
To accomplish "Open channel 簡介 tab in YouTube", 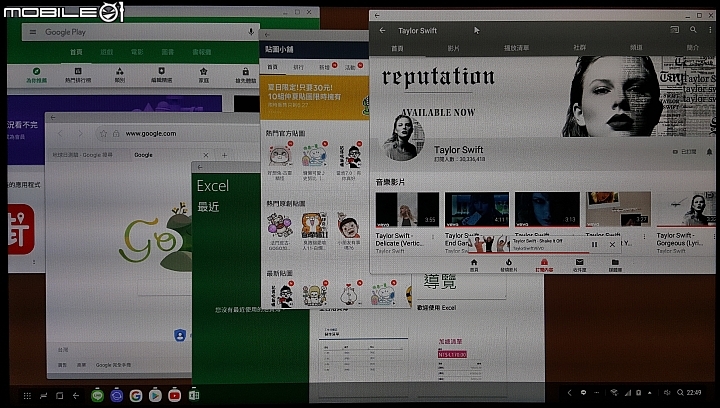I will [692, 47].
